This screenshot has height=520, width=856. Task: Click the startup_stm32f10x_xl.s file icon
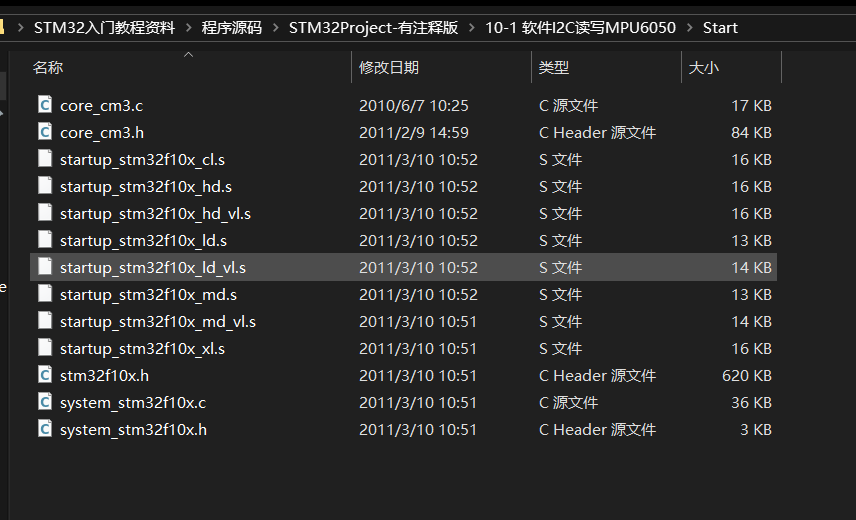point(45,348)
